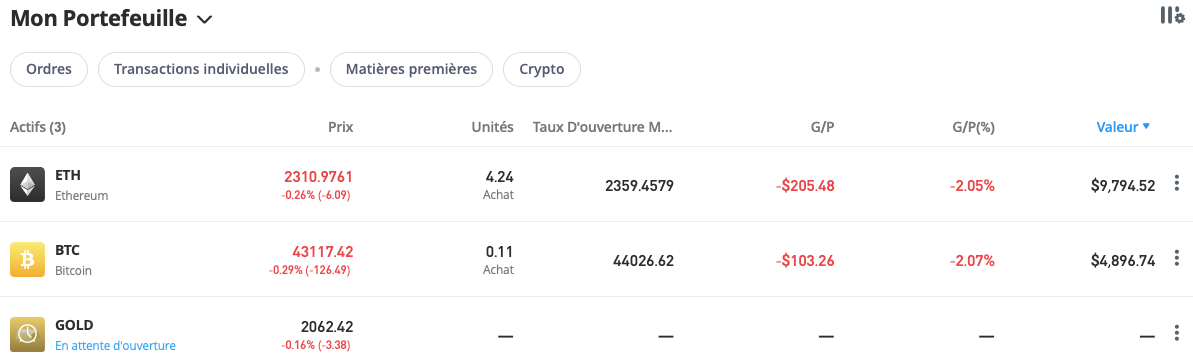Click the Actifs (3) column header

pos(38,127)
